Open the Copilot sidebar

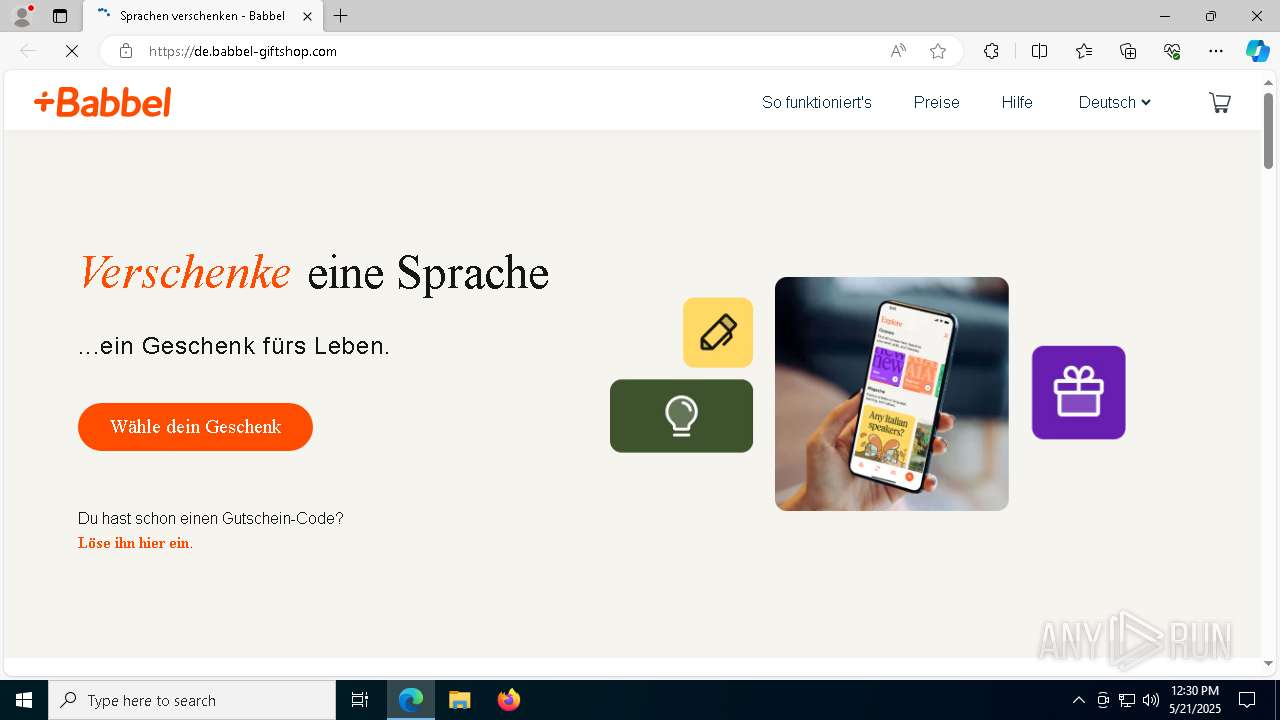[1257, 51]
